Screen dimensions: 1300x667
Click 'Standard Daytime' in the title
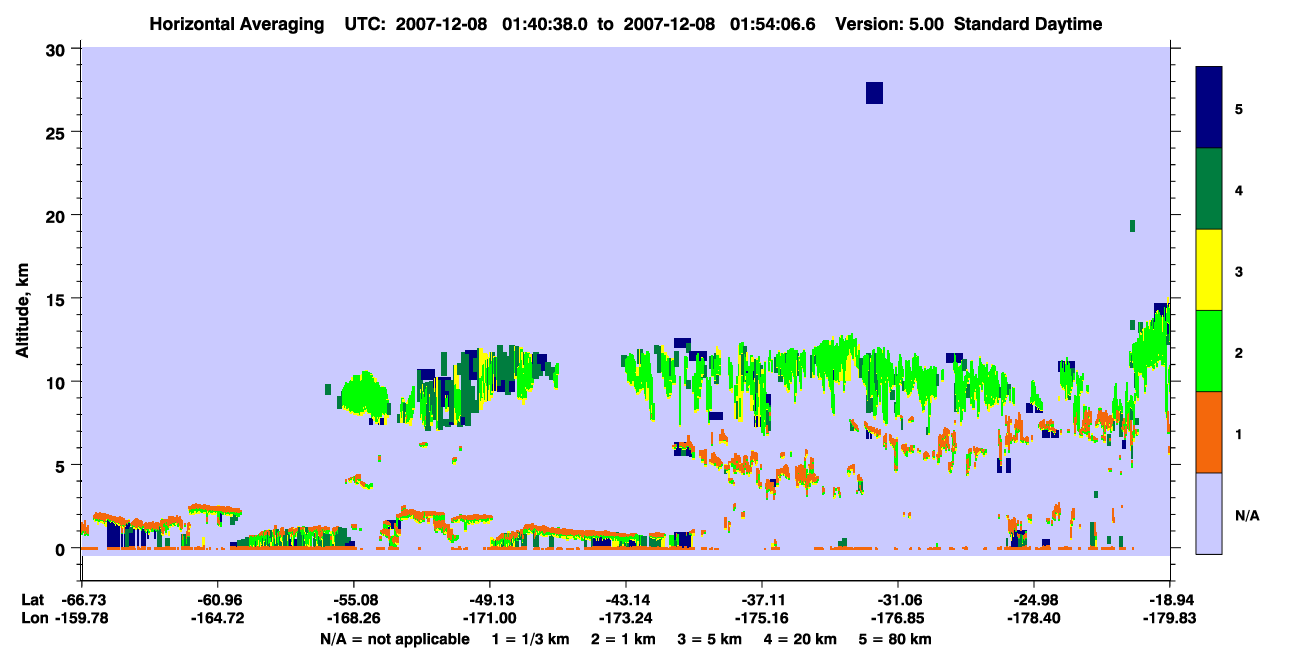(x=1028, y=24)
